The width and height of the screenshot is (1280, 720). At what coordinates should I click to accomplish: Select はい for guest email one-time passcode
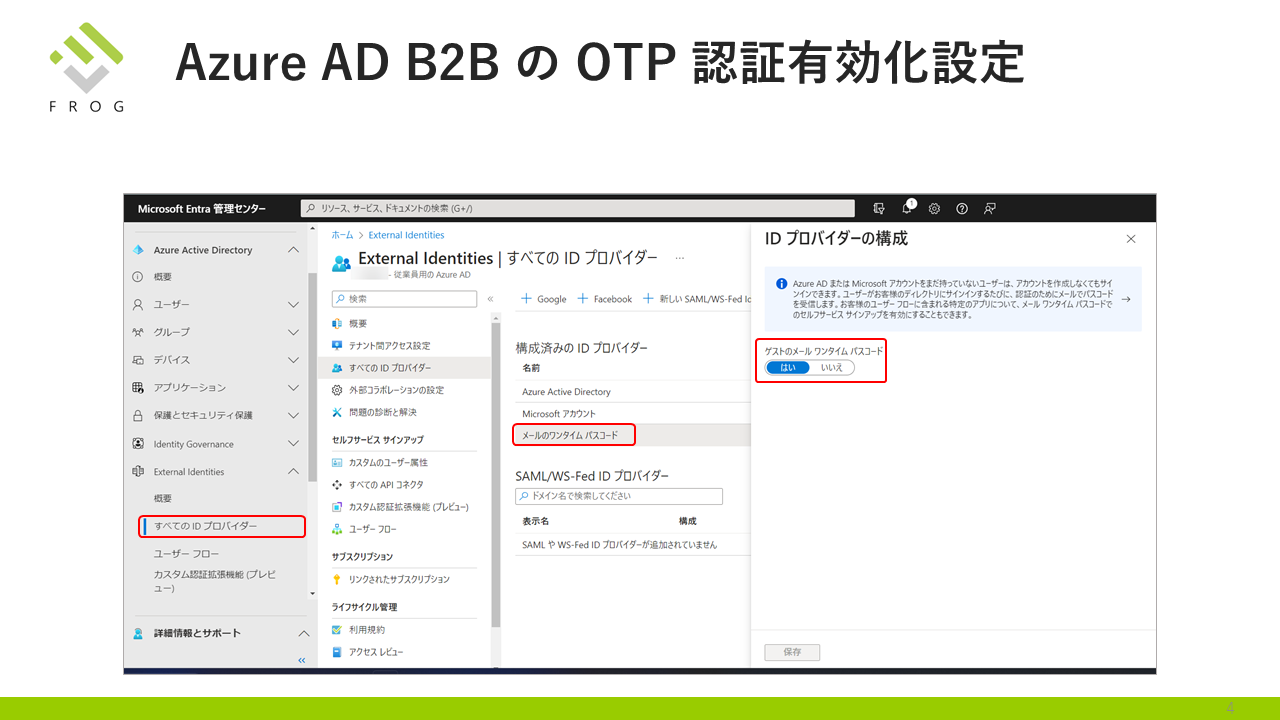click(x=788, y=368)
